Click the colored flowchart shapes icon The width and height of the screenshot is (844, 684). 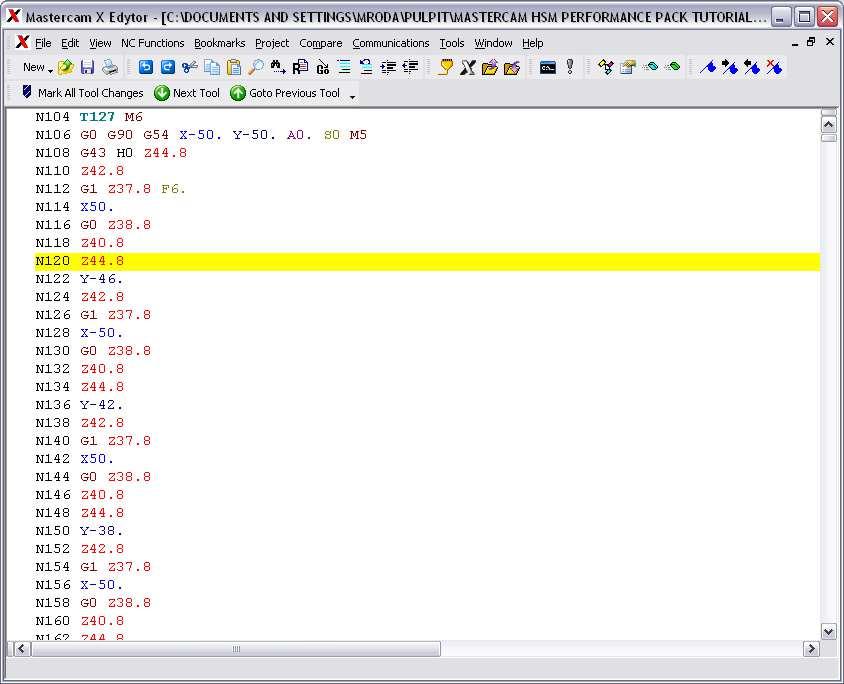click(x=606, y=67)
